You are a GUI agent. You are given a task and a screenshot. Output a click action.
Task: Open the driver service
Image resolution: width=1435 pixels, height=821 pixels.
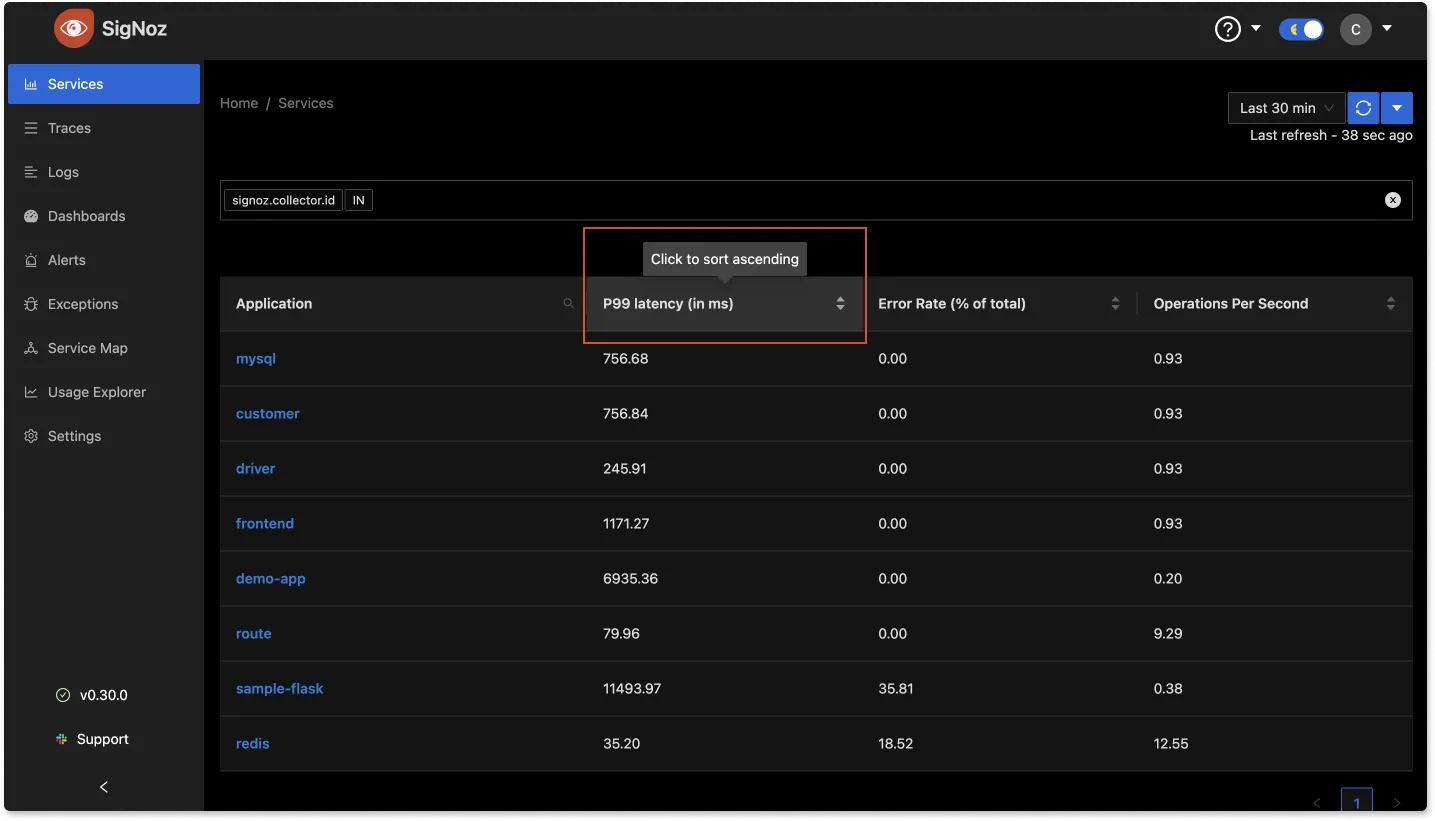tap(256, 469)
